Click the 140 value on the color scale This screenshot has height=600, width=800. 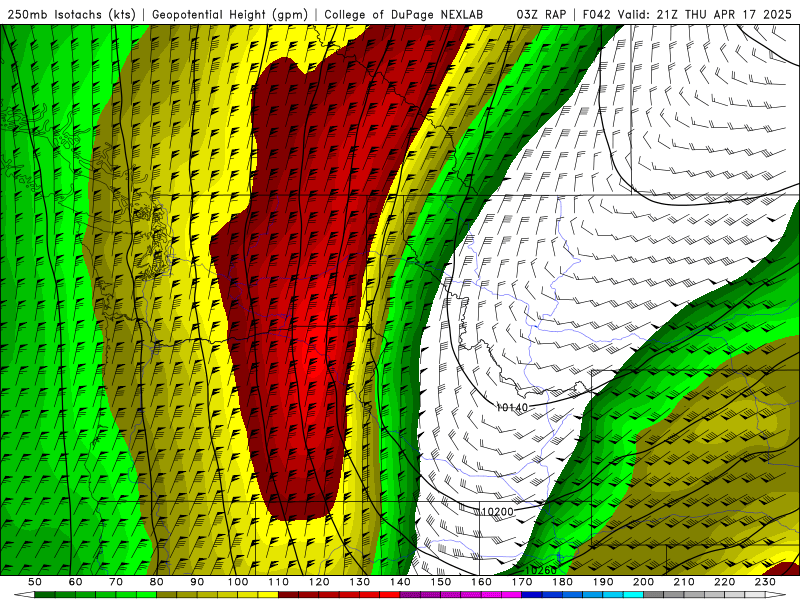point(401,582)
